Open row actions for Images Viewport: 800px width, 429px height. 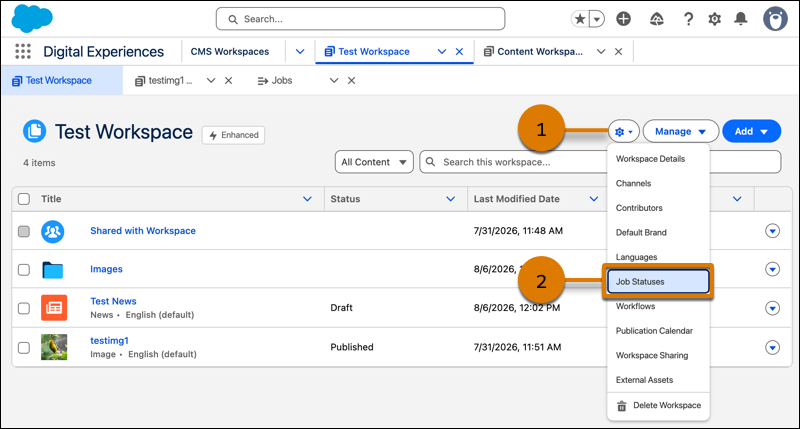point(772,269)
